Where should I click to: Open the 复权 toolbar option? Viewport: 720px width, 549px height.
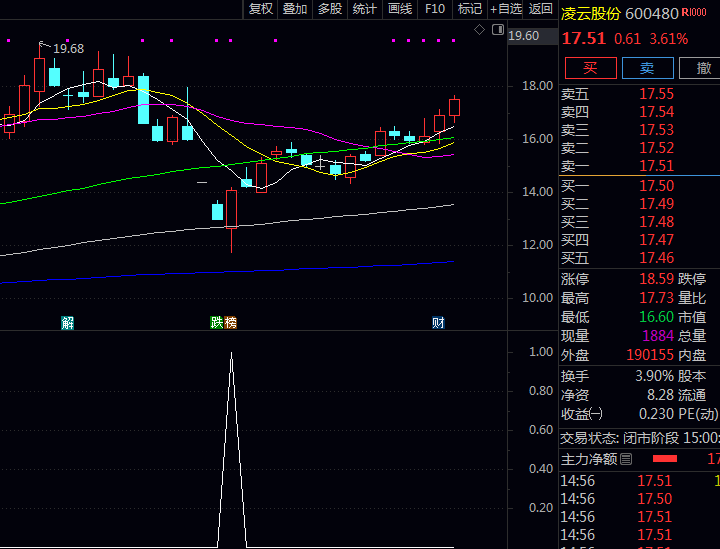tap(260, 9)
